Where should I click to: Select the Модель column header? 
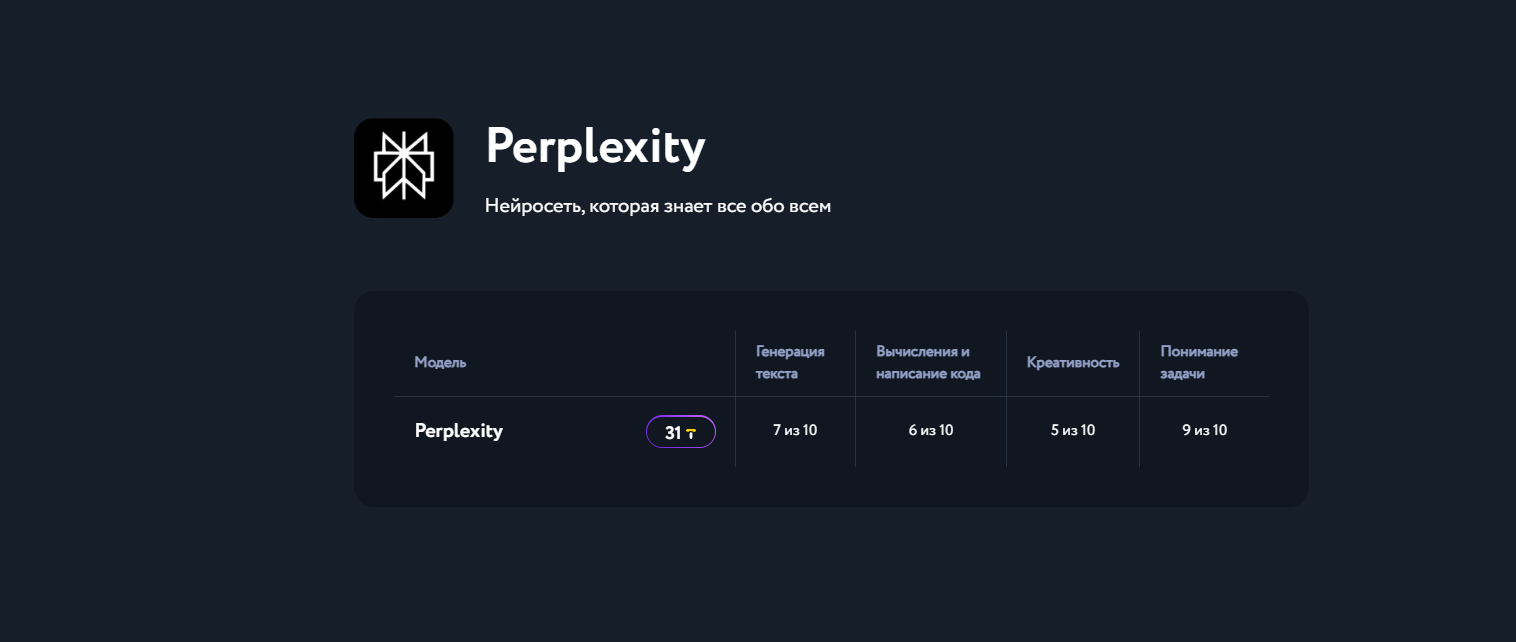click(x=440, y=362)
